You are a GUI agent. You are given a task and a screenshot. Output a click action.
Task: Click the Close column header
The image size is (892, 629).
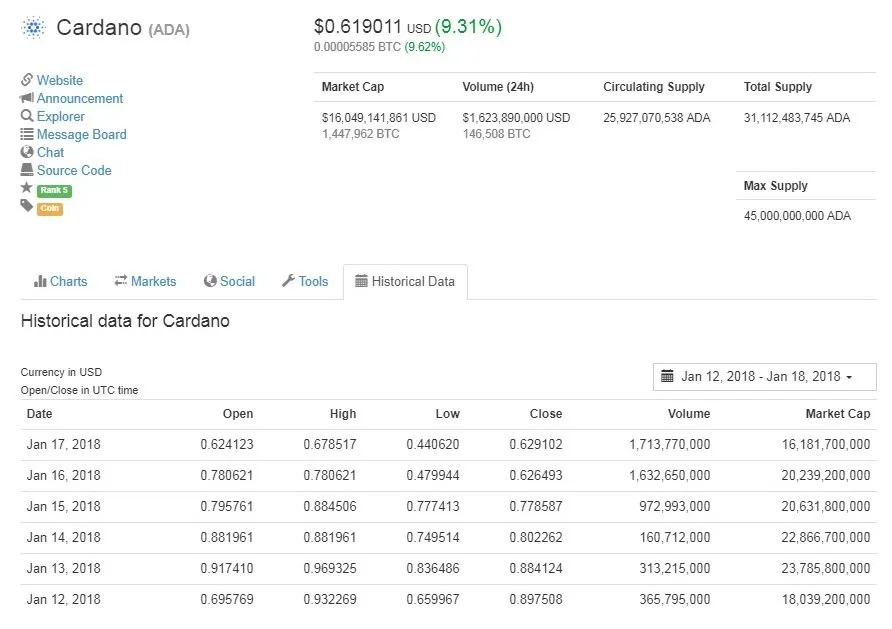[546, 414]
